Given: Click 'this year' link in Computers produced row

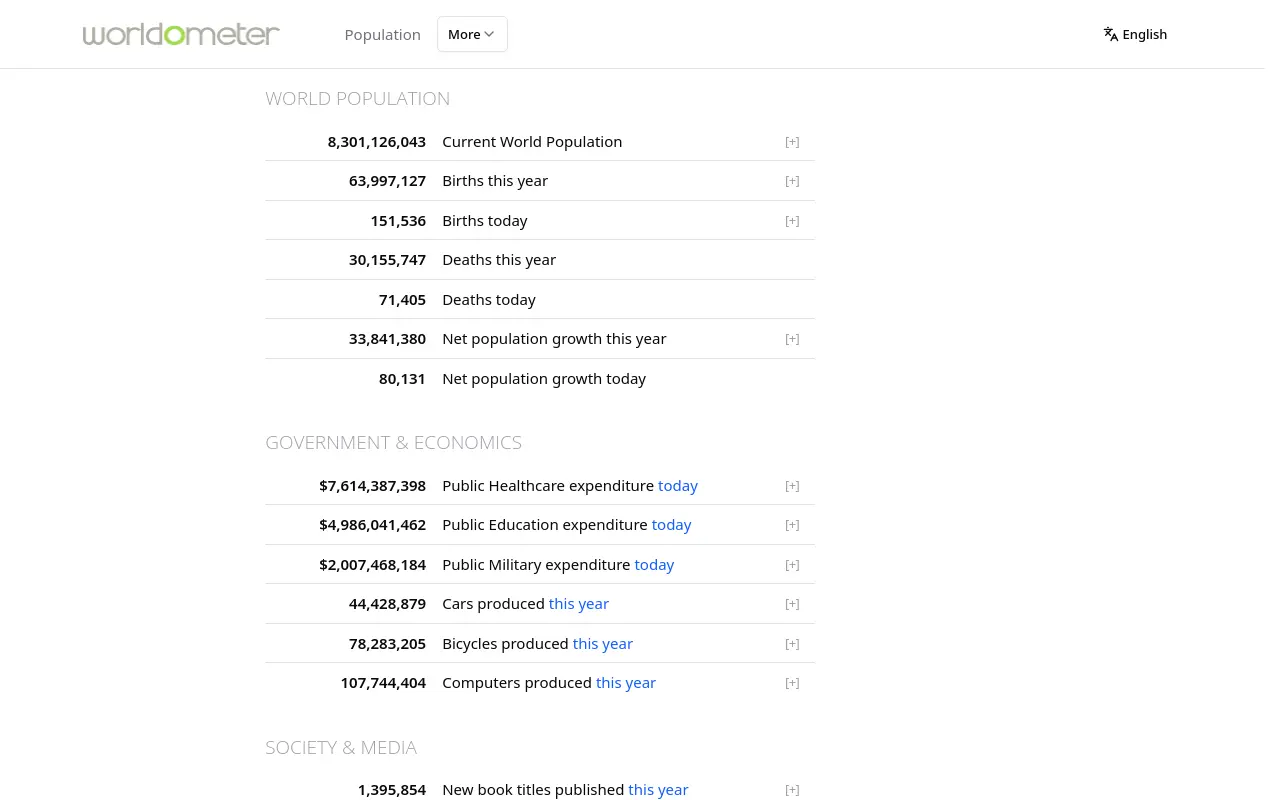Looking at the screenshot, I should tap(626, 683).
